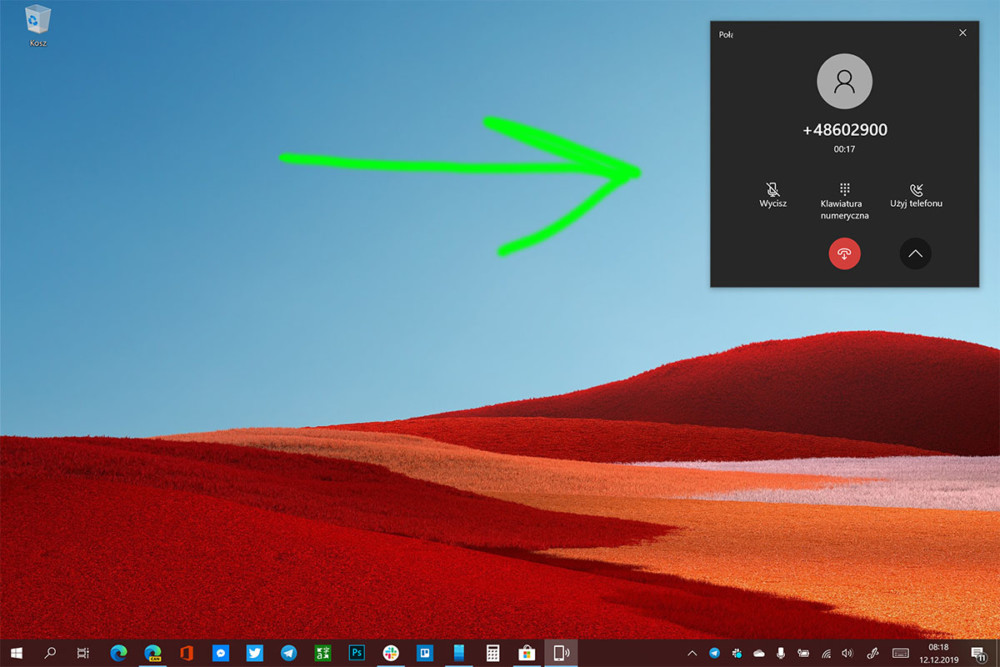Launch Edge Canary from taskbar
This screenshot has width=1000, height=667.
pos(152,653)
